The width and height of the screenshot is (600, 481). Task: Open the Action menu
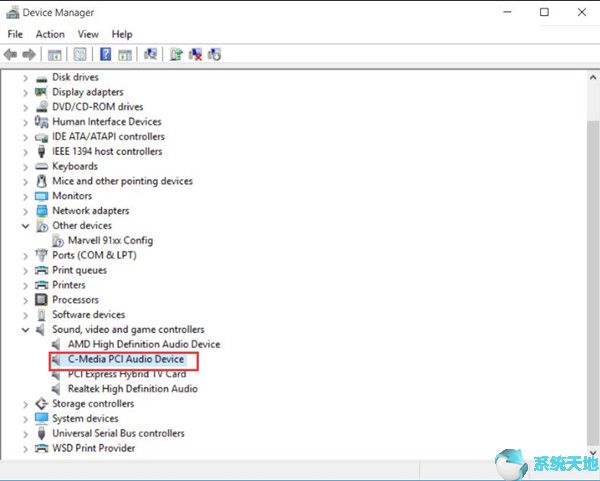[50, 34]
